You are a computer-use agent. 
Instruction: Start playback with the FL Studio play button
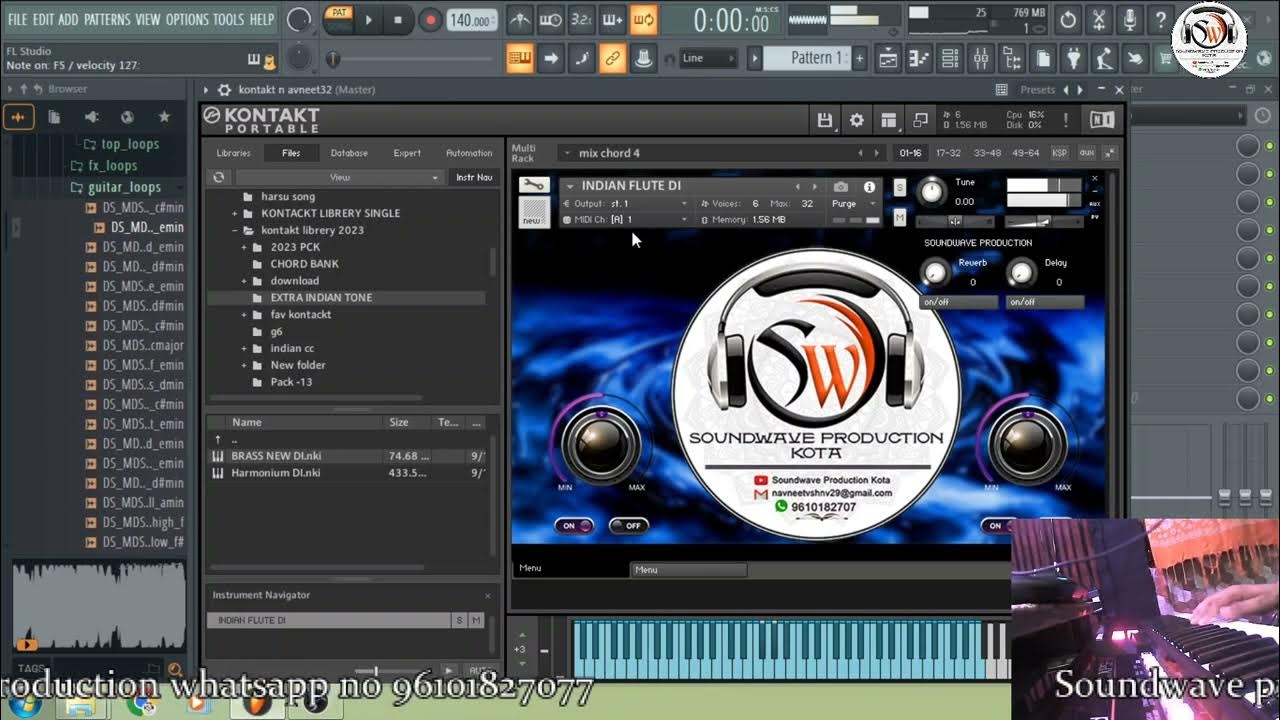369,20
